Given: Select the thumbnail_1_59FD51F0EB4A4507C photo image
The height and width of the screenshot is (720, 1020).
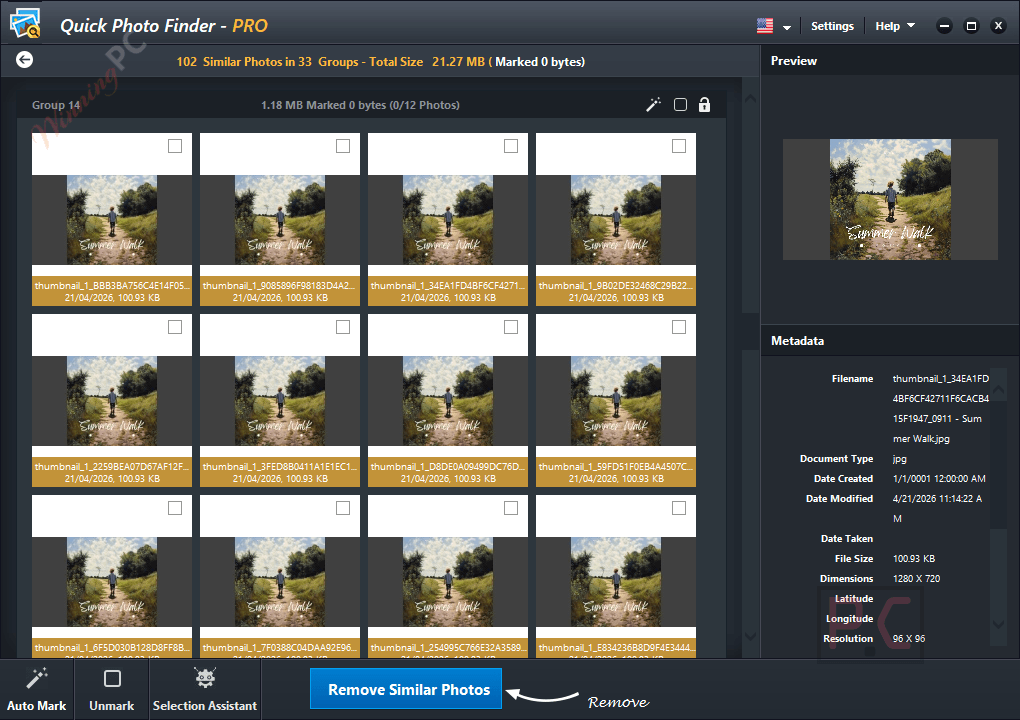Looking at the screenshot, I should 615,401.
